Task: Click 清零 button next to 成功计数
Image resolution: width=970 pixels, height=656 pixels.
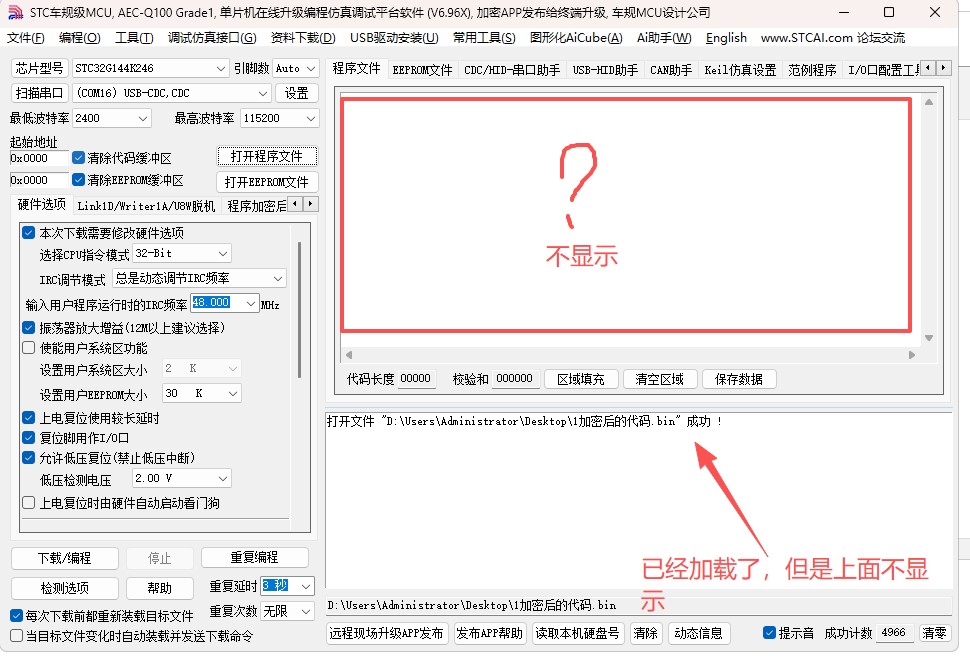Action: 934,632
